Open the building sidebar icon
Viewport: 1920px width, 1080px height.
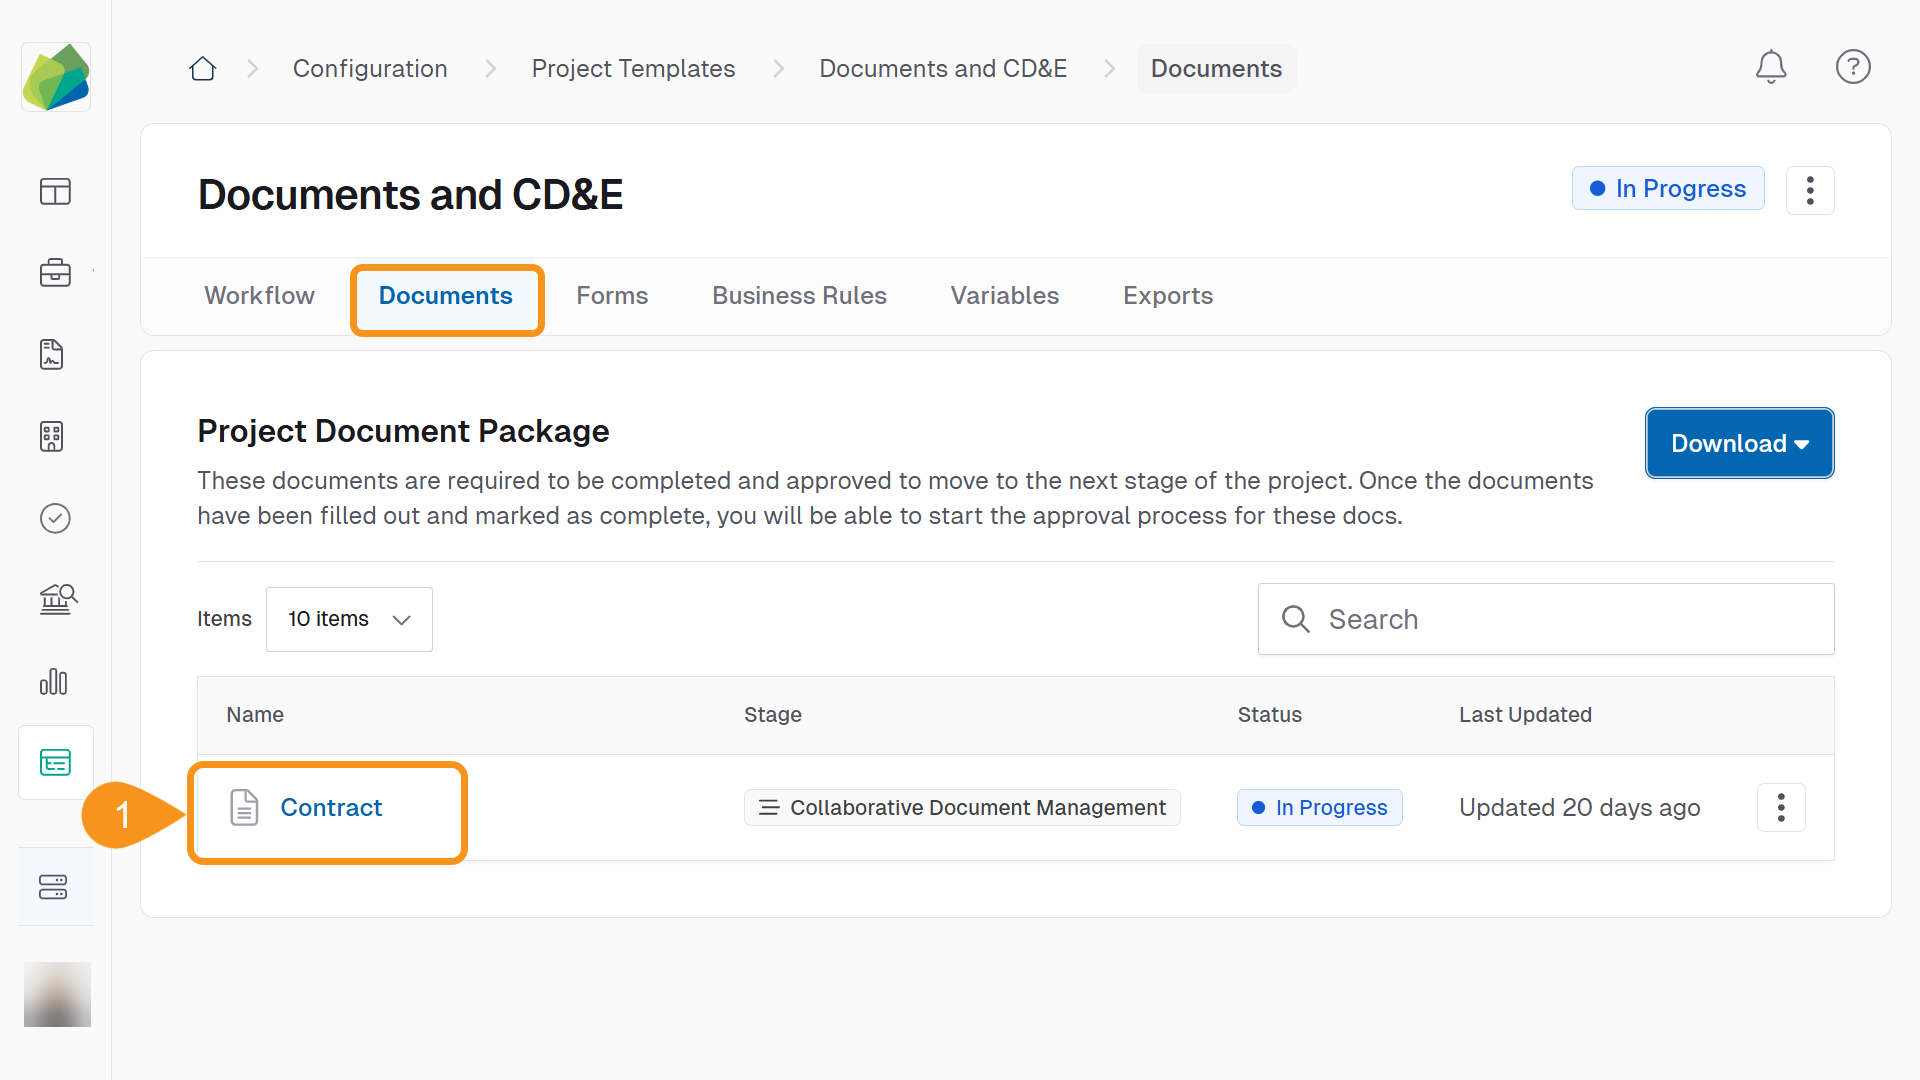coord(52,436)
